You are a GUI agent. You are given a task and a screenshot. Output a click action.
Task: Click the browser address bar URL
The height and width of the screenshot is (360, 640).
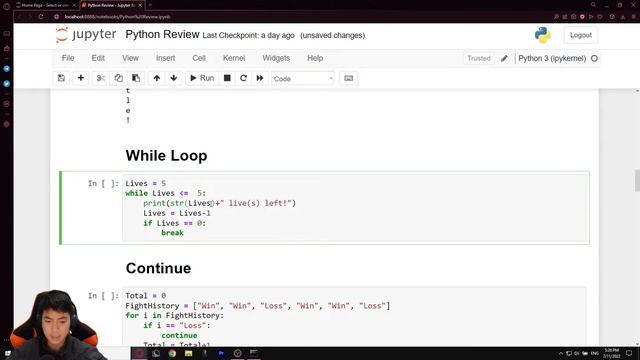pos(118,17)
